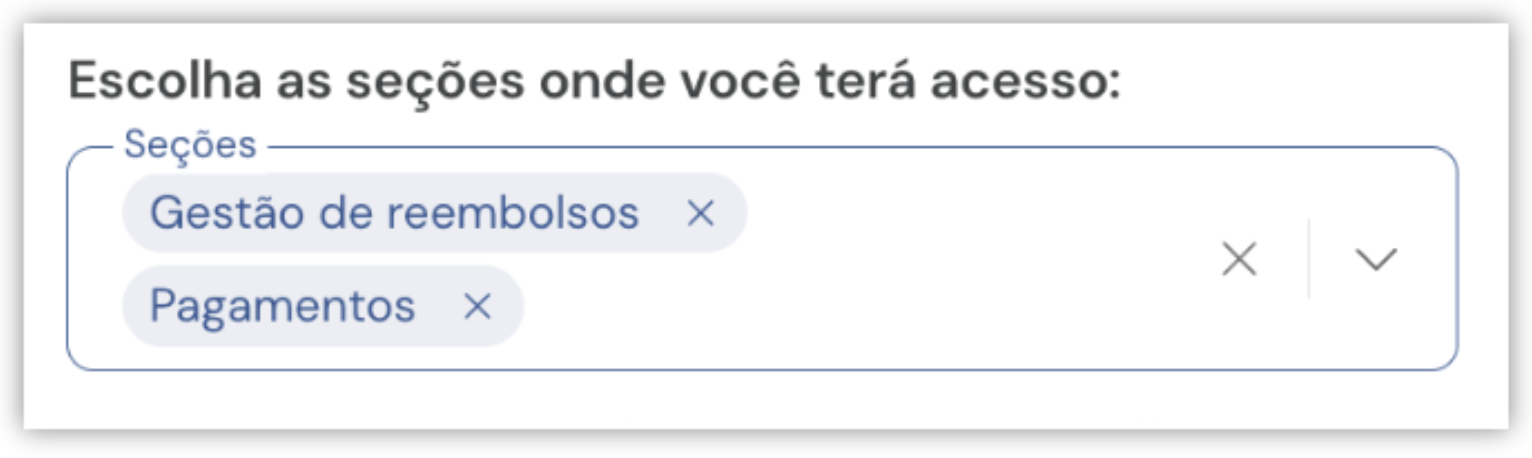1532x458 pixels.
Task: Show available section options via chevron
Action: click(x=1376, y=259)
